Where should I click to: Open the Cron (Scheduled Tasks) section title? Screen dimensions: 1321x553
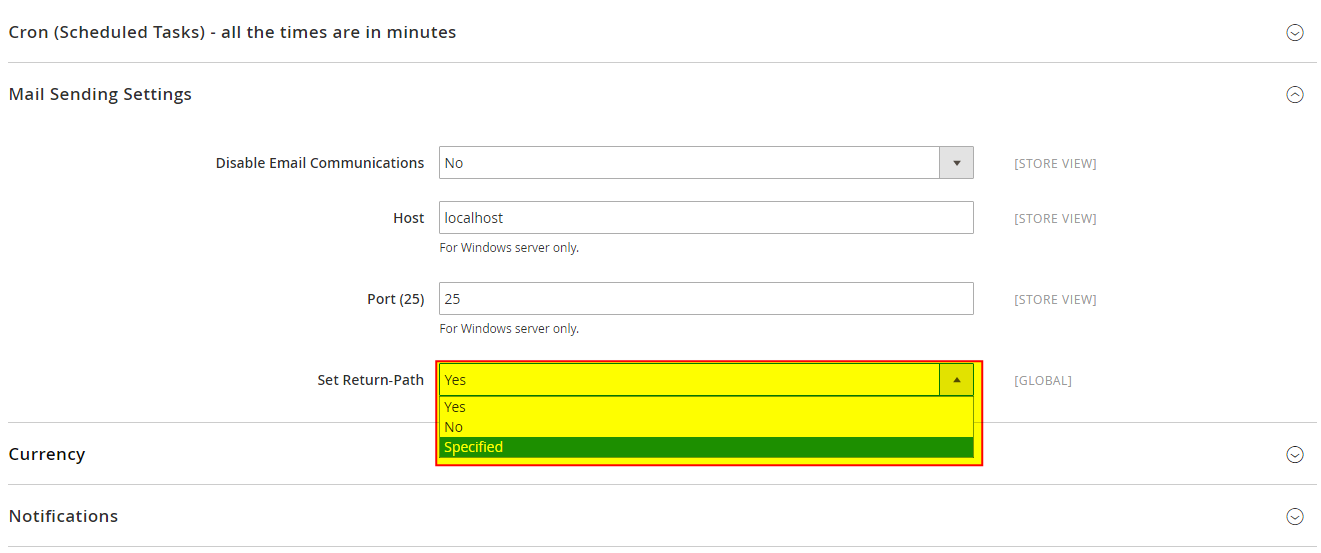click(x=232, y=32)
